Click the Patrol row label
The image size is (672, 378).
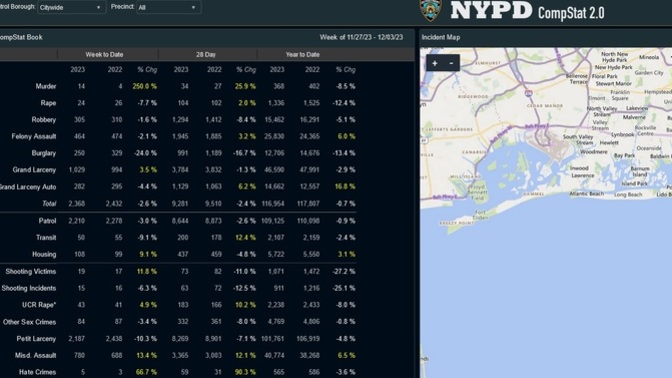click(x=47, y=221)
